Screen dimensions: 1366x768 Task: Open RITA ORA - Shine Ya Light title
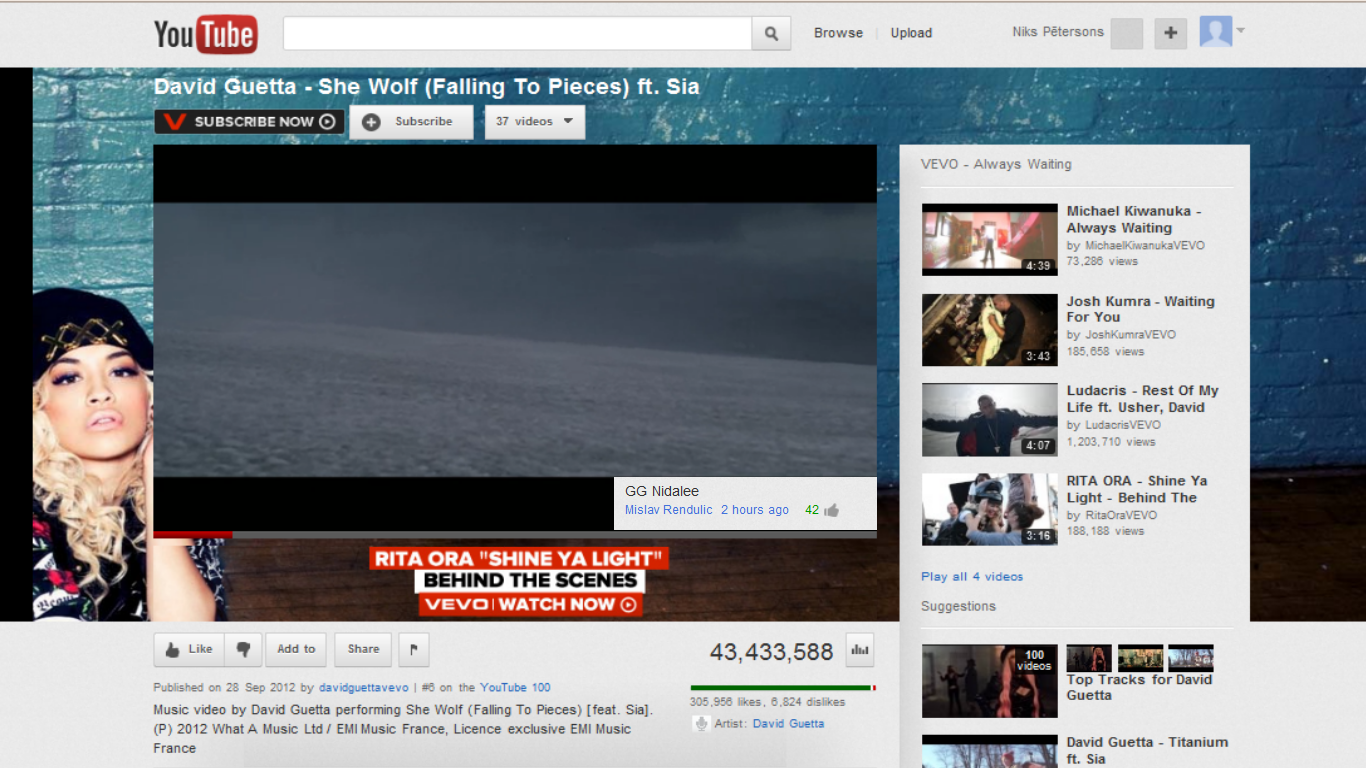pyautogui.click(x=1137, y=489)
